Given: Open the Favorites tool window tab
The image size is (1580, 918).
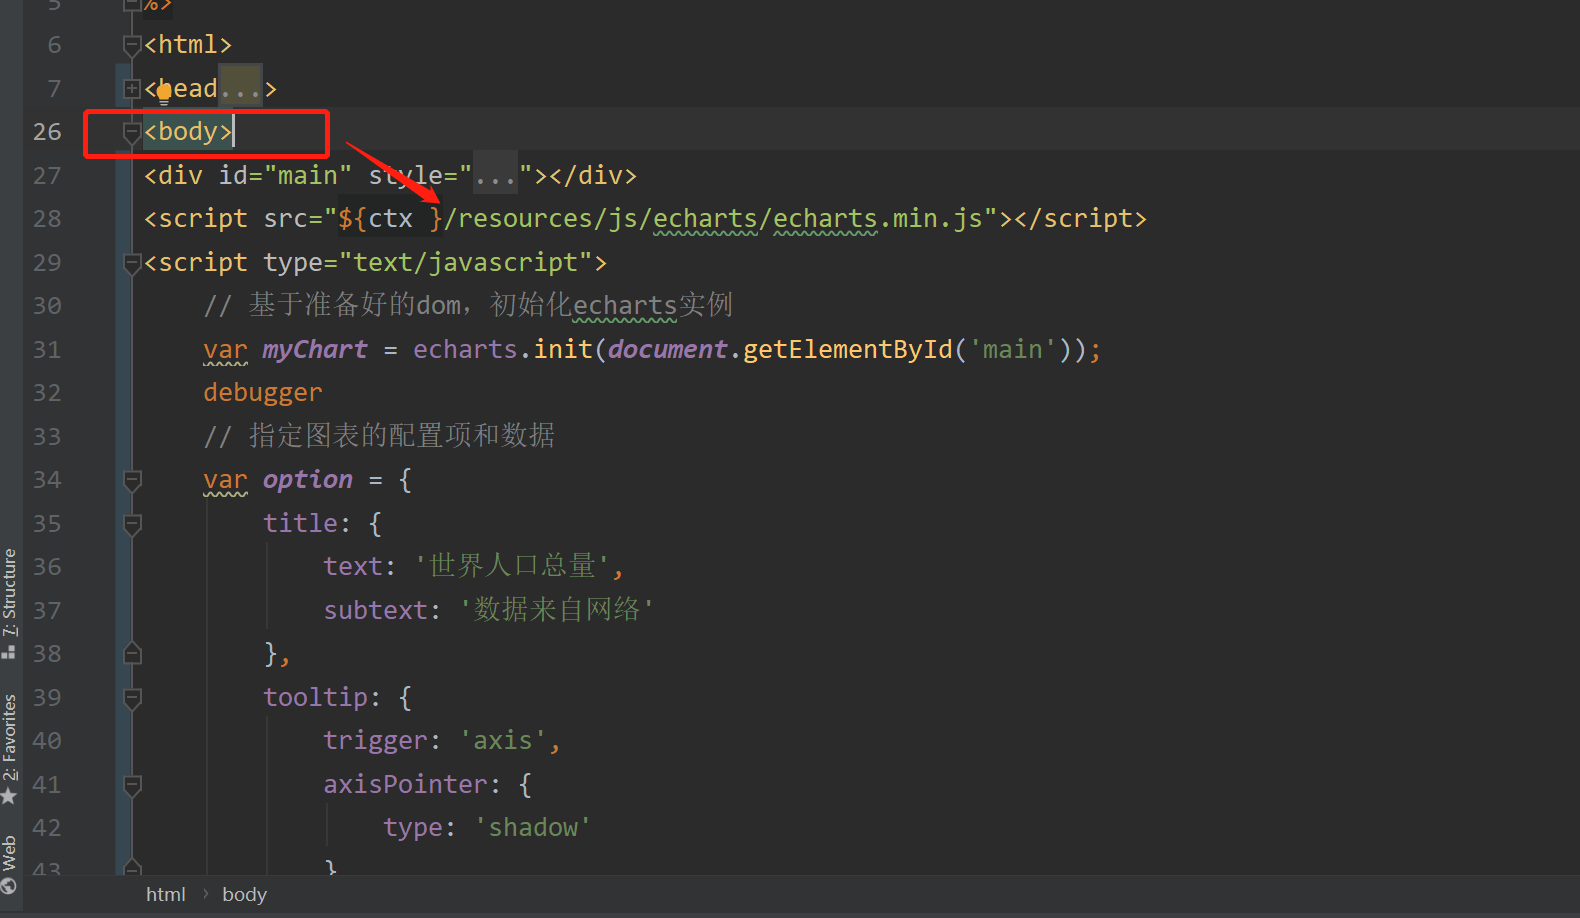Looking at the screenshot, I should pos(10,749).
